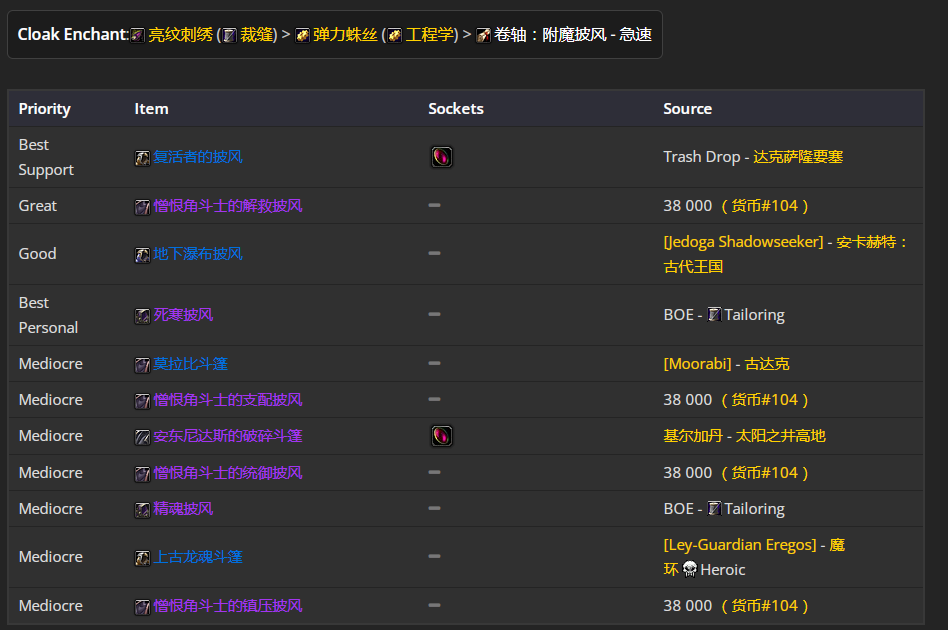Screen dimensions: 948x630
Task: Click the Tailoring icon in 死寒披风 row
Action: 714,314
